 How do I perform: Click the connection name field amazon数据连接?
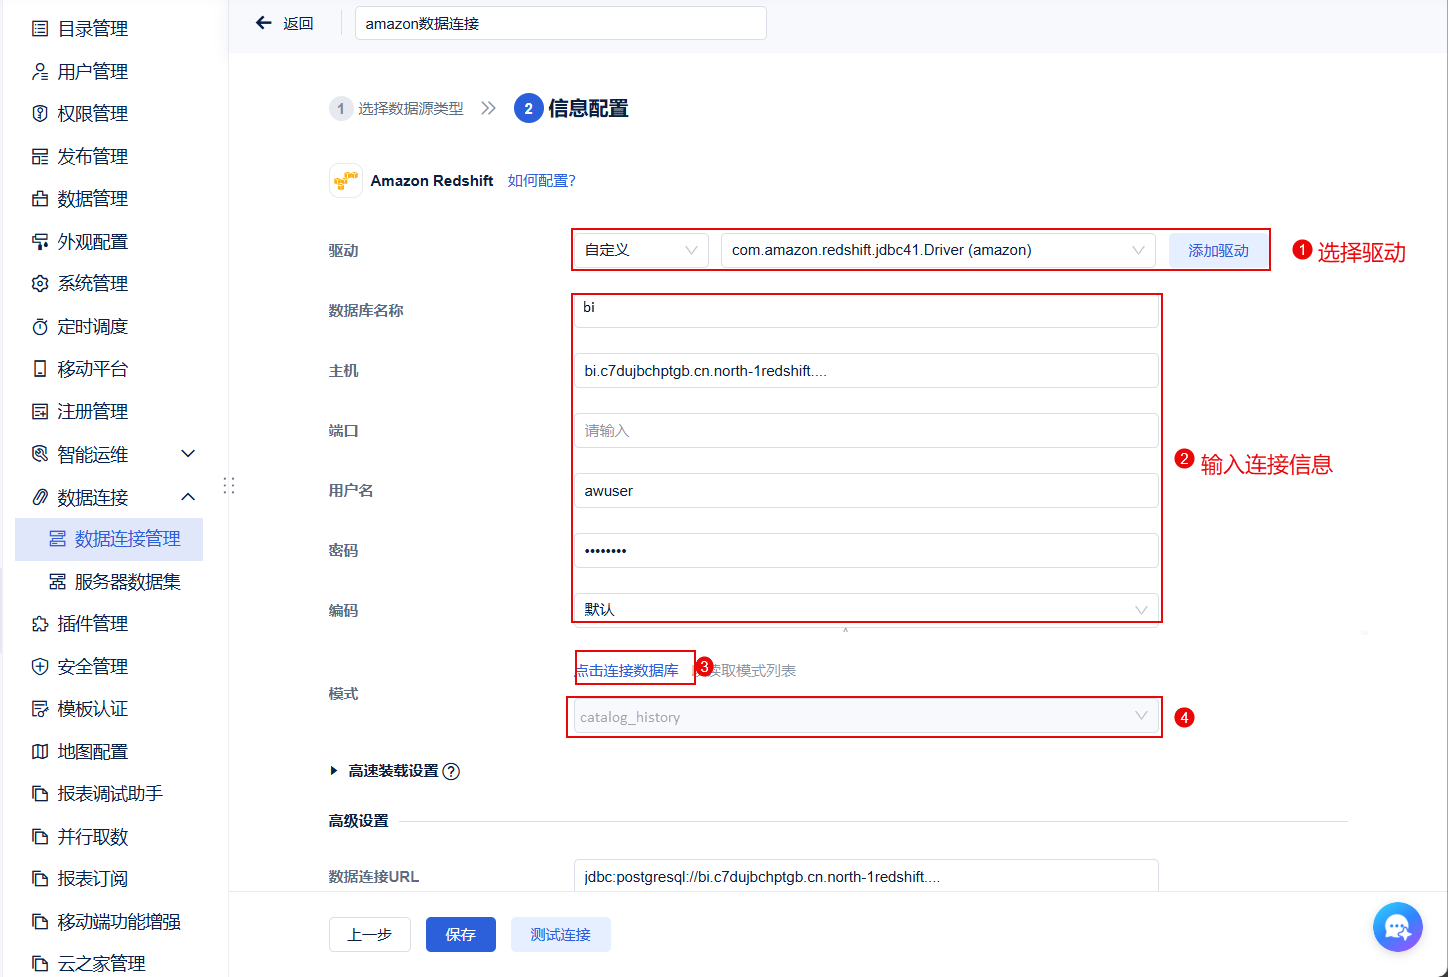561,23
